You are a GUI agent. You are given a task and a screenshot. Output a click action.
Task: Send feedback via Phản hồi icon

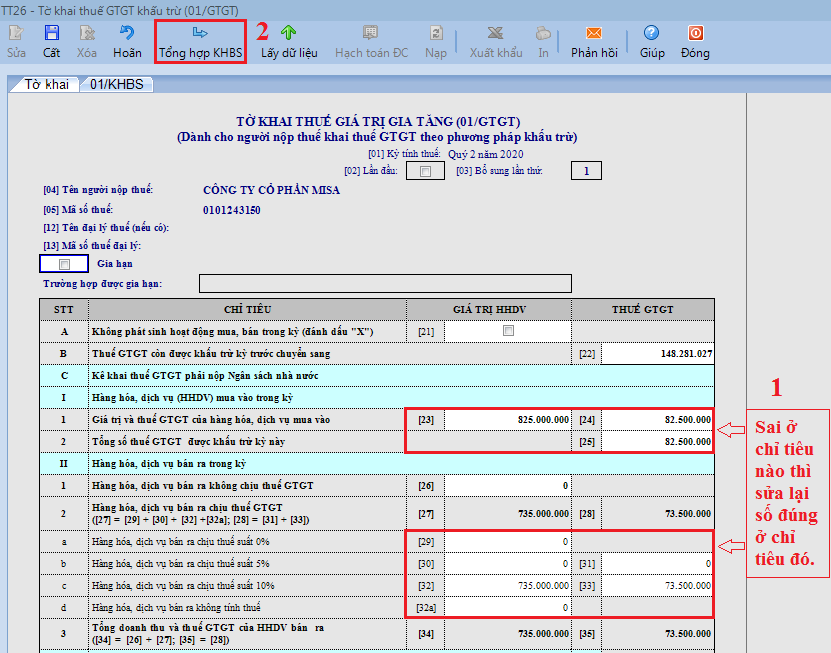(x=594, y=33)
